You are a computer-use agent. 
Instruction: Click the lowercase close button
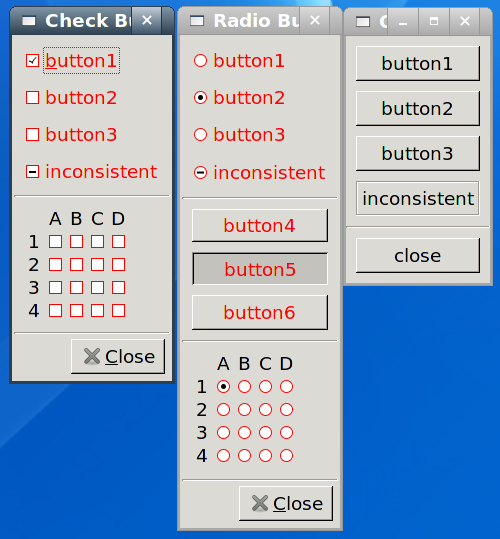click(x=418, y=256)
